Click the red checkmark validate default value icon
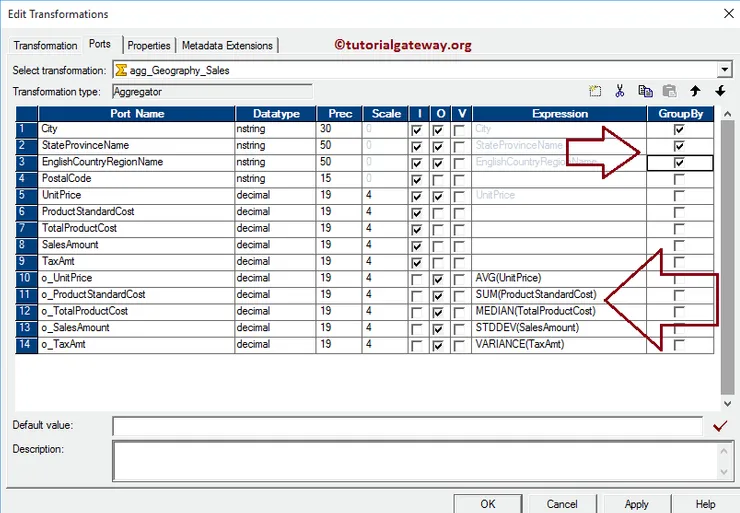Image resolution: width=740 pixels, height=513 pixels. coord(720,426)
